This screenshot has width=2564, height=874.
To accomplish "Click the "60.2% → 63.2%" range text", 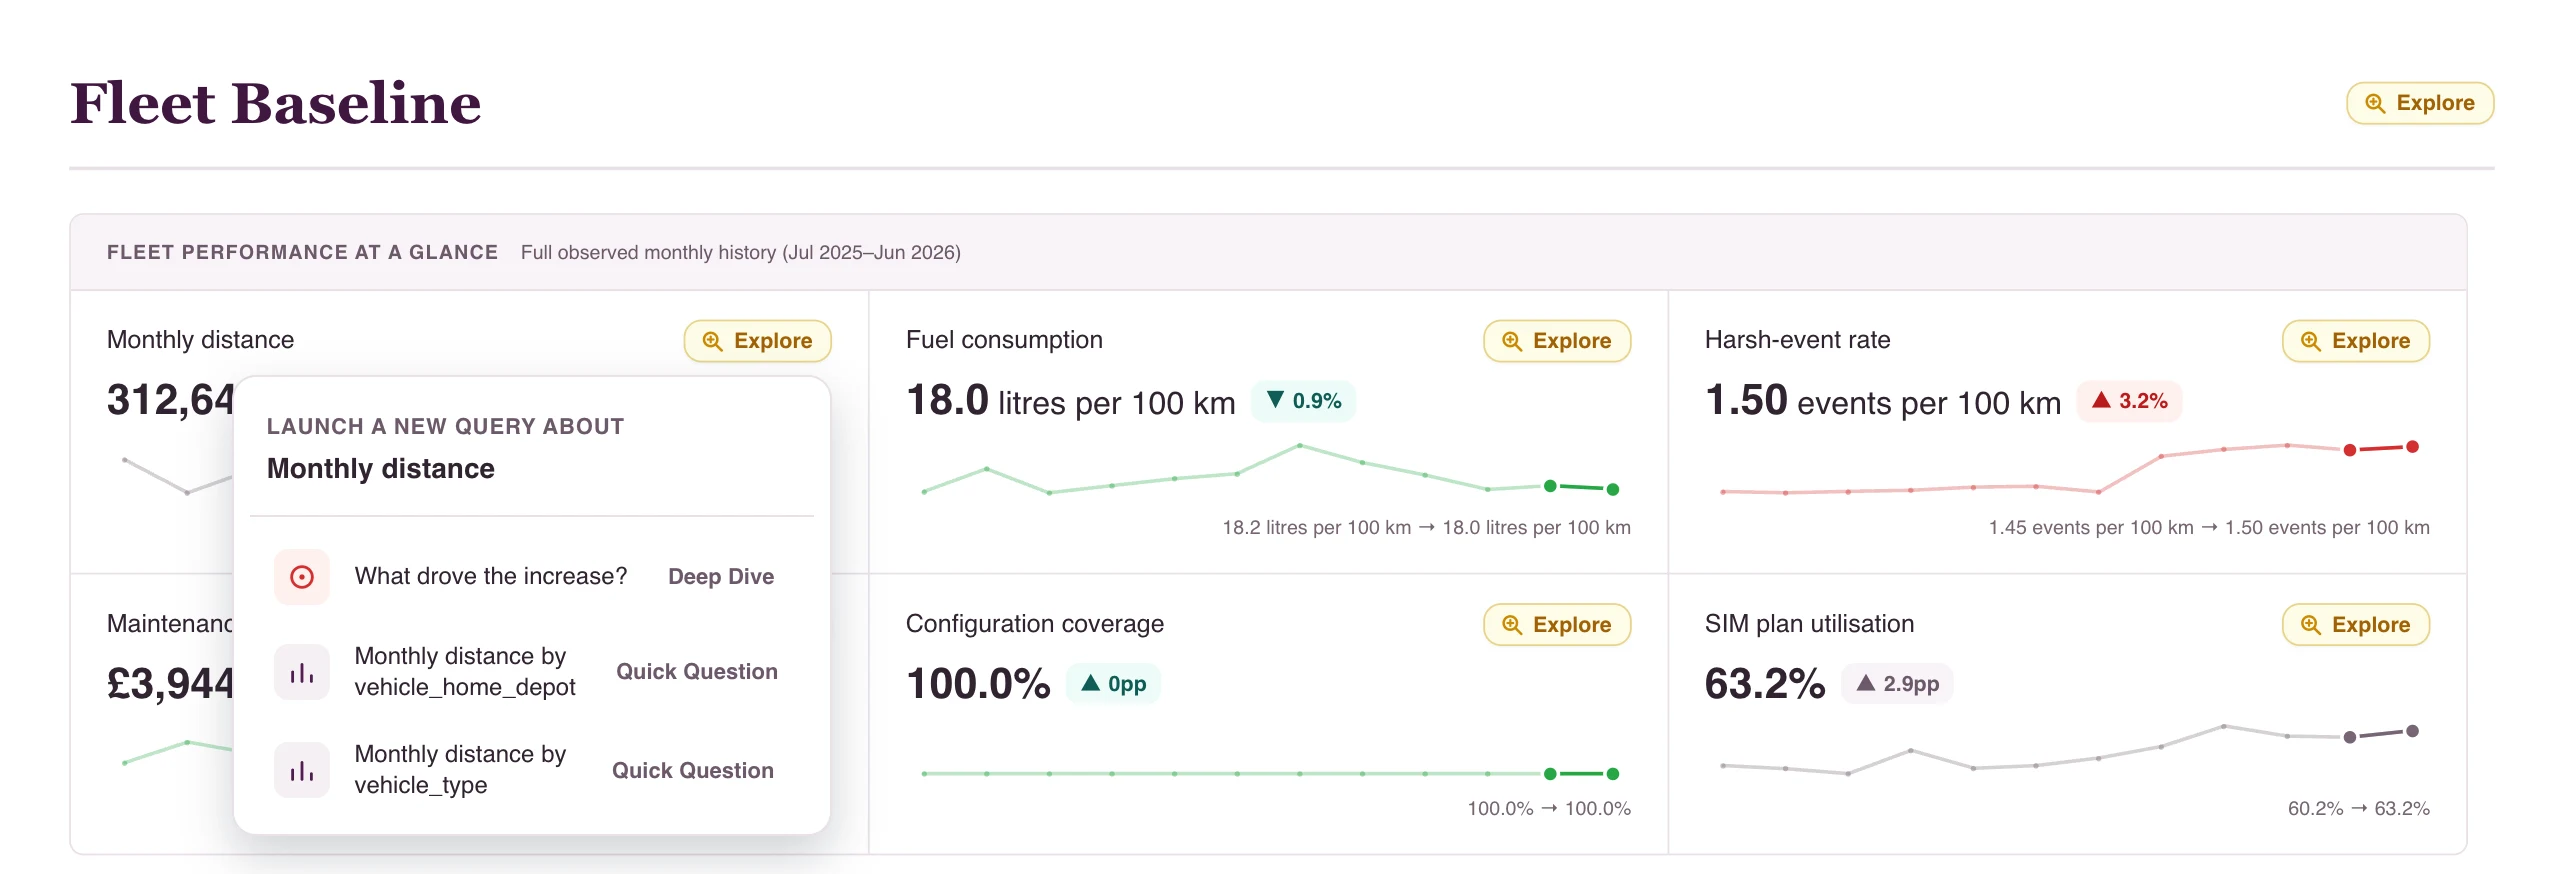I will point(2359,809).
